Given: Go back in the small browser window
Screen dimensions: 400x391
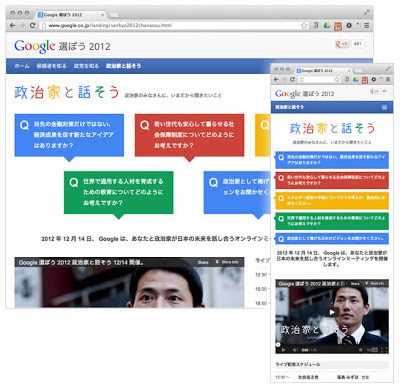Looking at the screenshot, I should [x=276, y=79].
